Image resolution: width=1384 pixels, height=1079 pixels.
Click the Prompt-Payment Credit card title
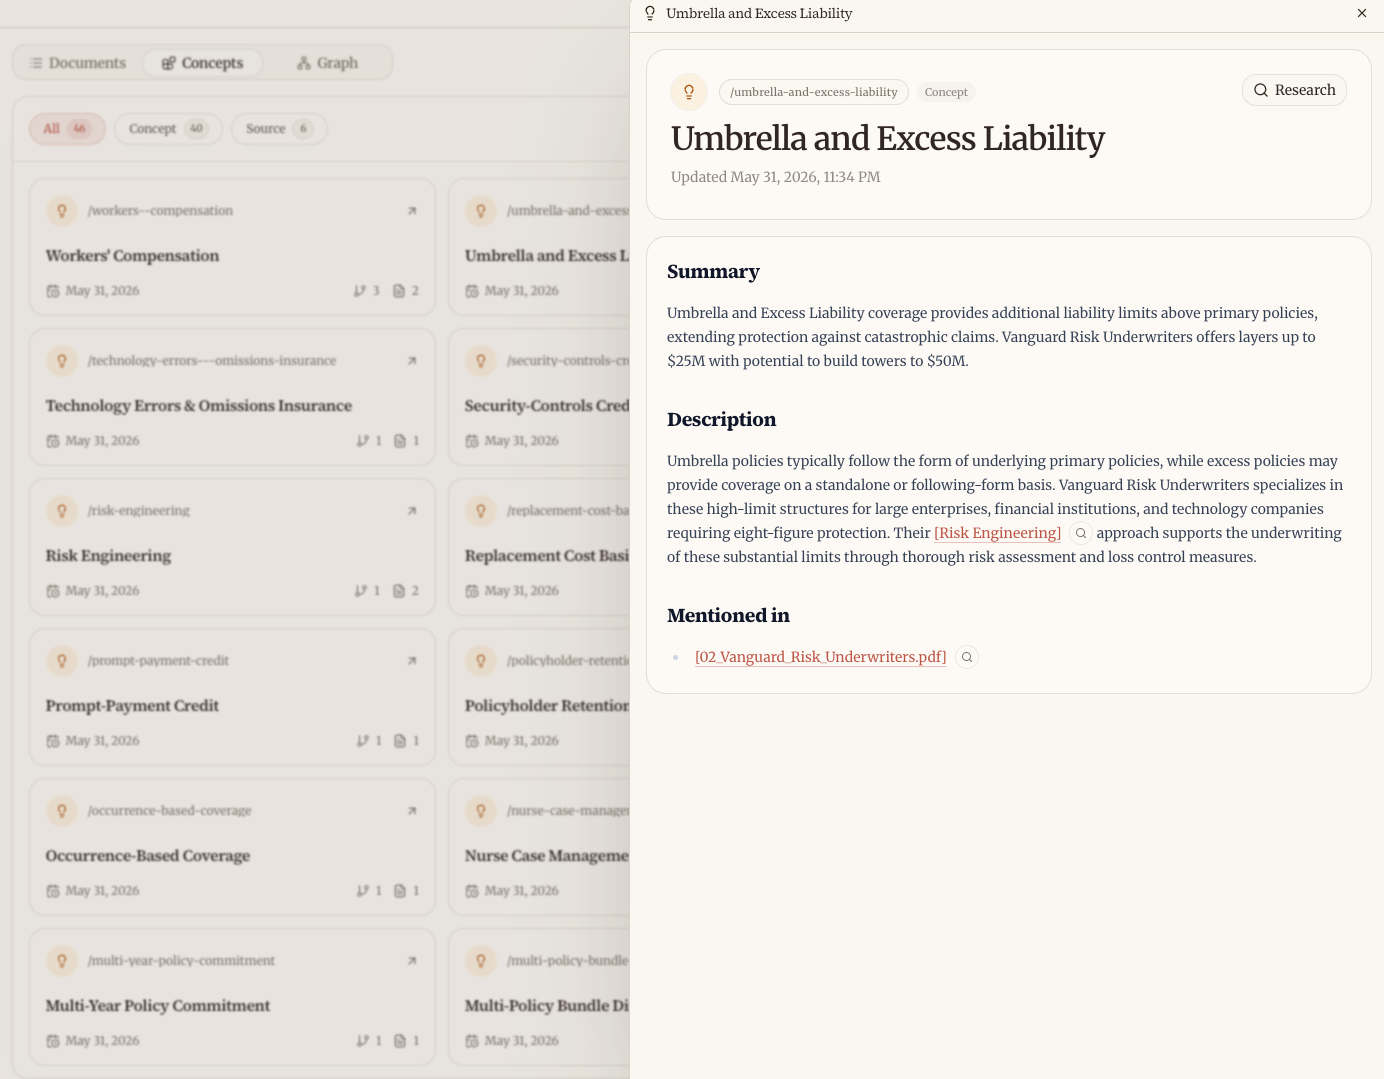coord(132,706)
